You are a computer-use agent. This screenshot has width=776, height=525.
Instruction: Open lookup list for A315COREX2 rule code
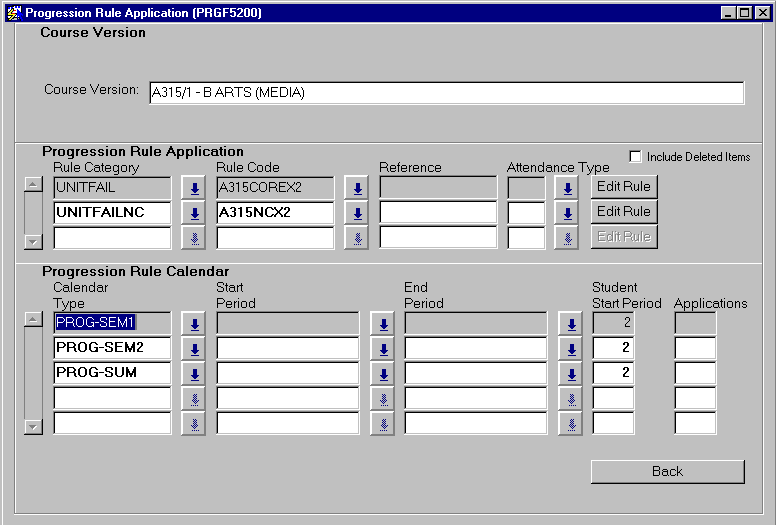[x=357, y=187]
